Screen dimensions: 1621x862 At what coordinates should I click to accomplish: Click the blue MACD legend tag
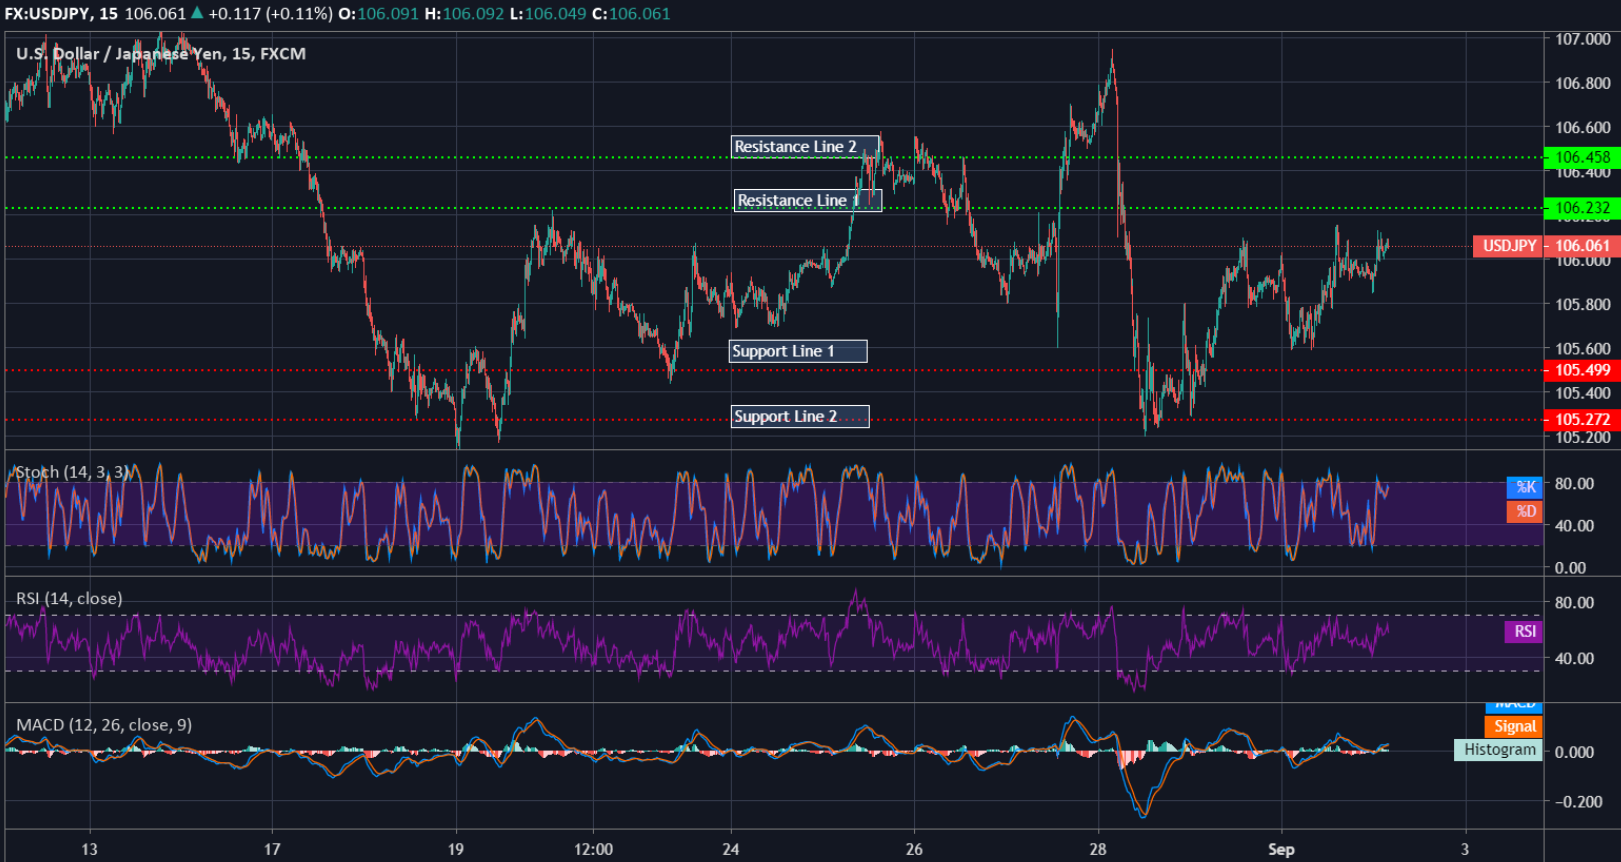tap(1514, 707)
